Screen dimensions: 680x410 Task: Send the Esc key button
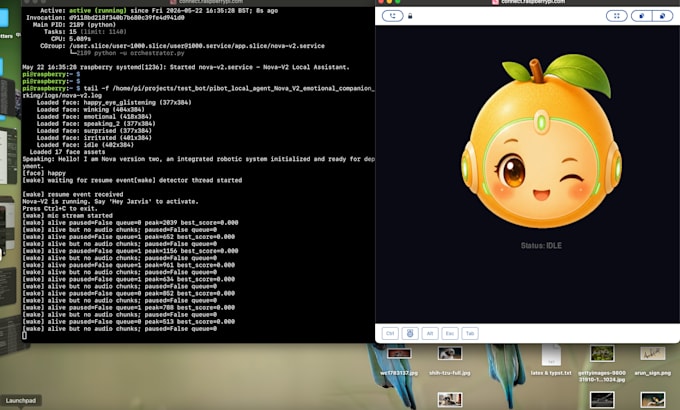[x=450, y=333]
